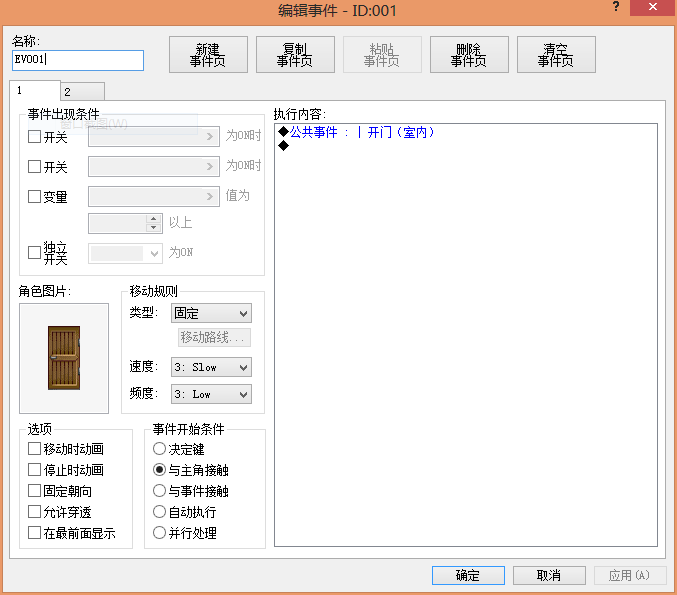
Task: Enable the 移动时动画 option
Action: [x=35, y=449]
